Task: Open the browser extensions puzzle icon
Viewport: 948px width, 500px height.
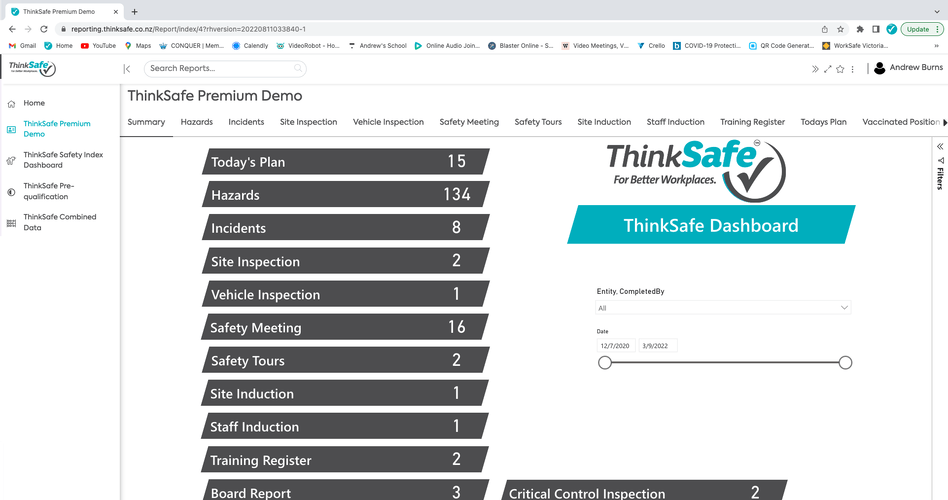Action: (x=860, y=29)
